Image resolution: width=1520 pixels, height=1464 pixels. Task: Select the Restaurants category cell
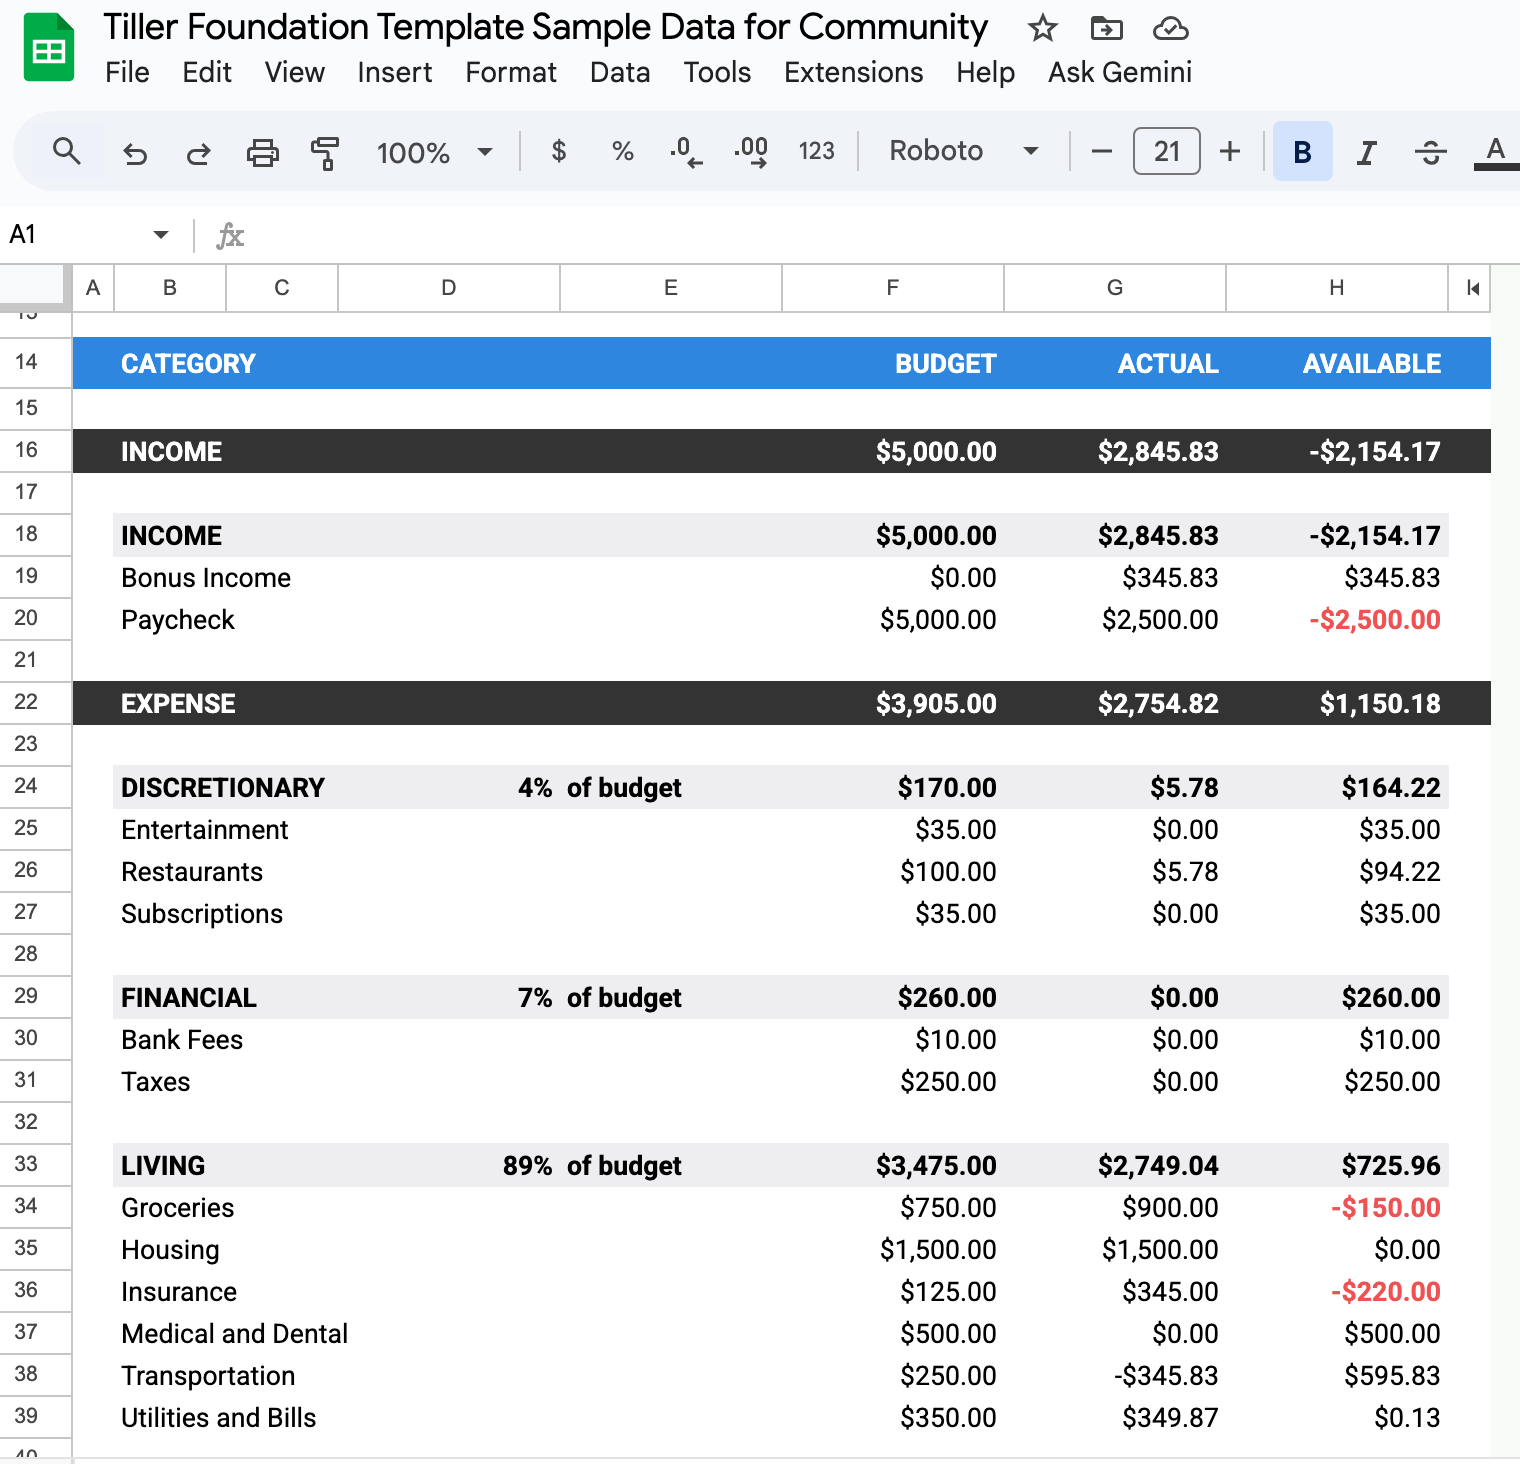click(x=192, y=871)
